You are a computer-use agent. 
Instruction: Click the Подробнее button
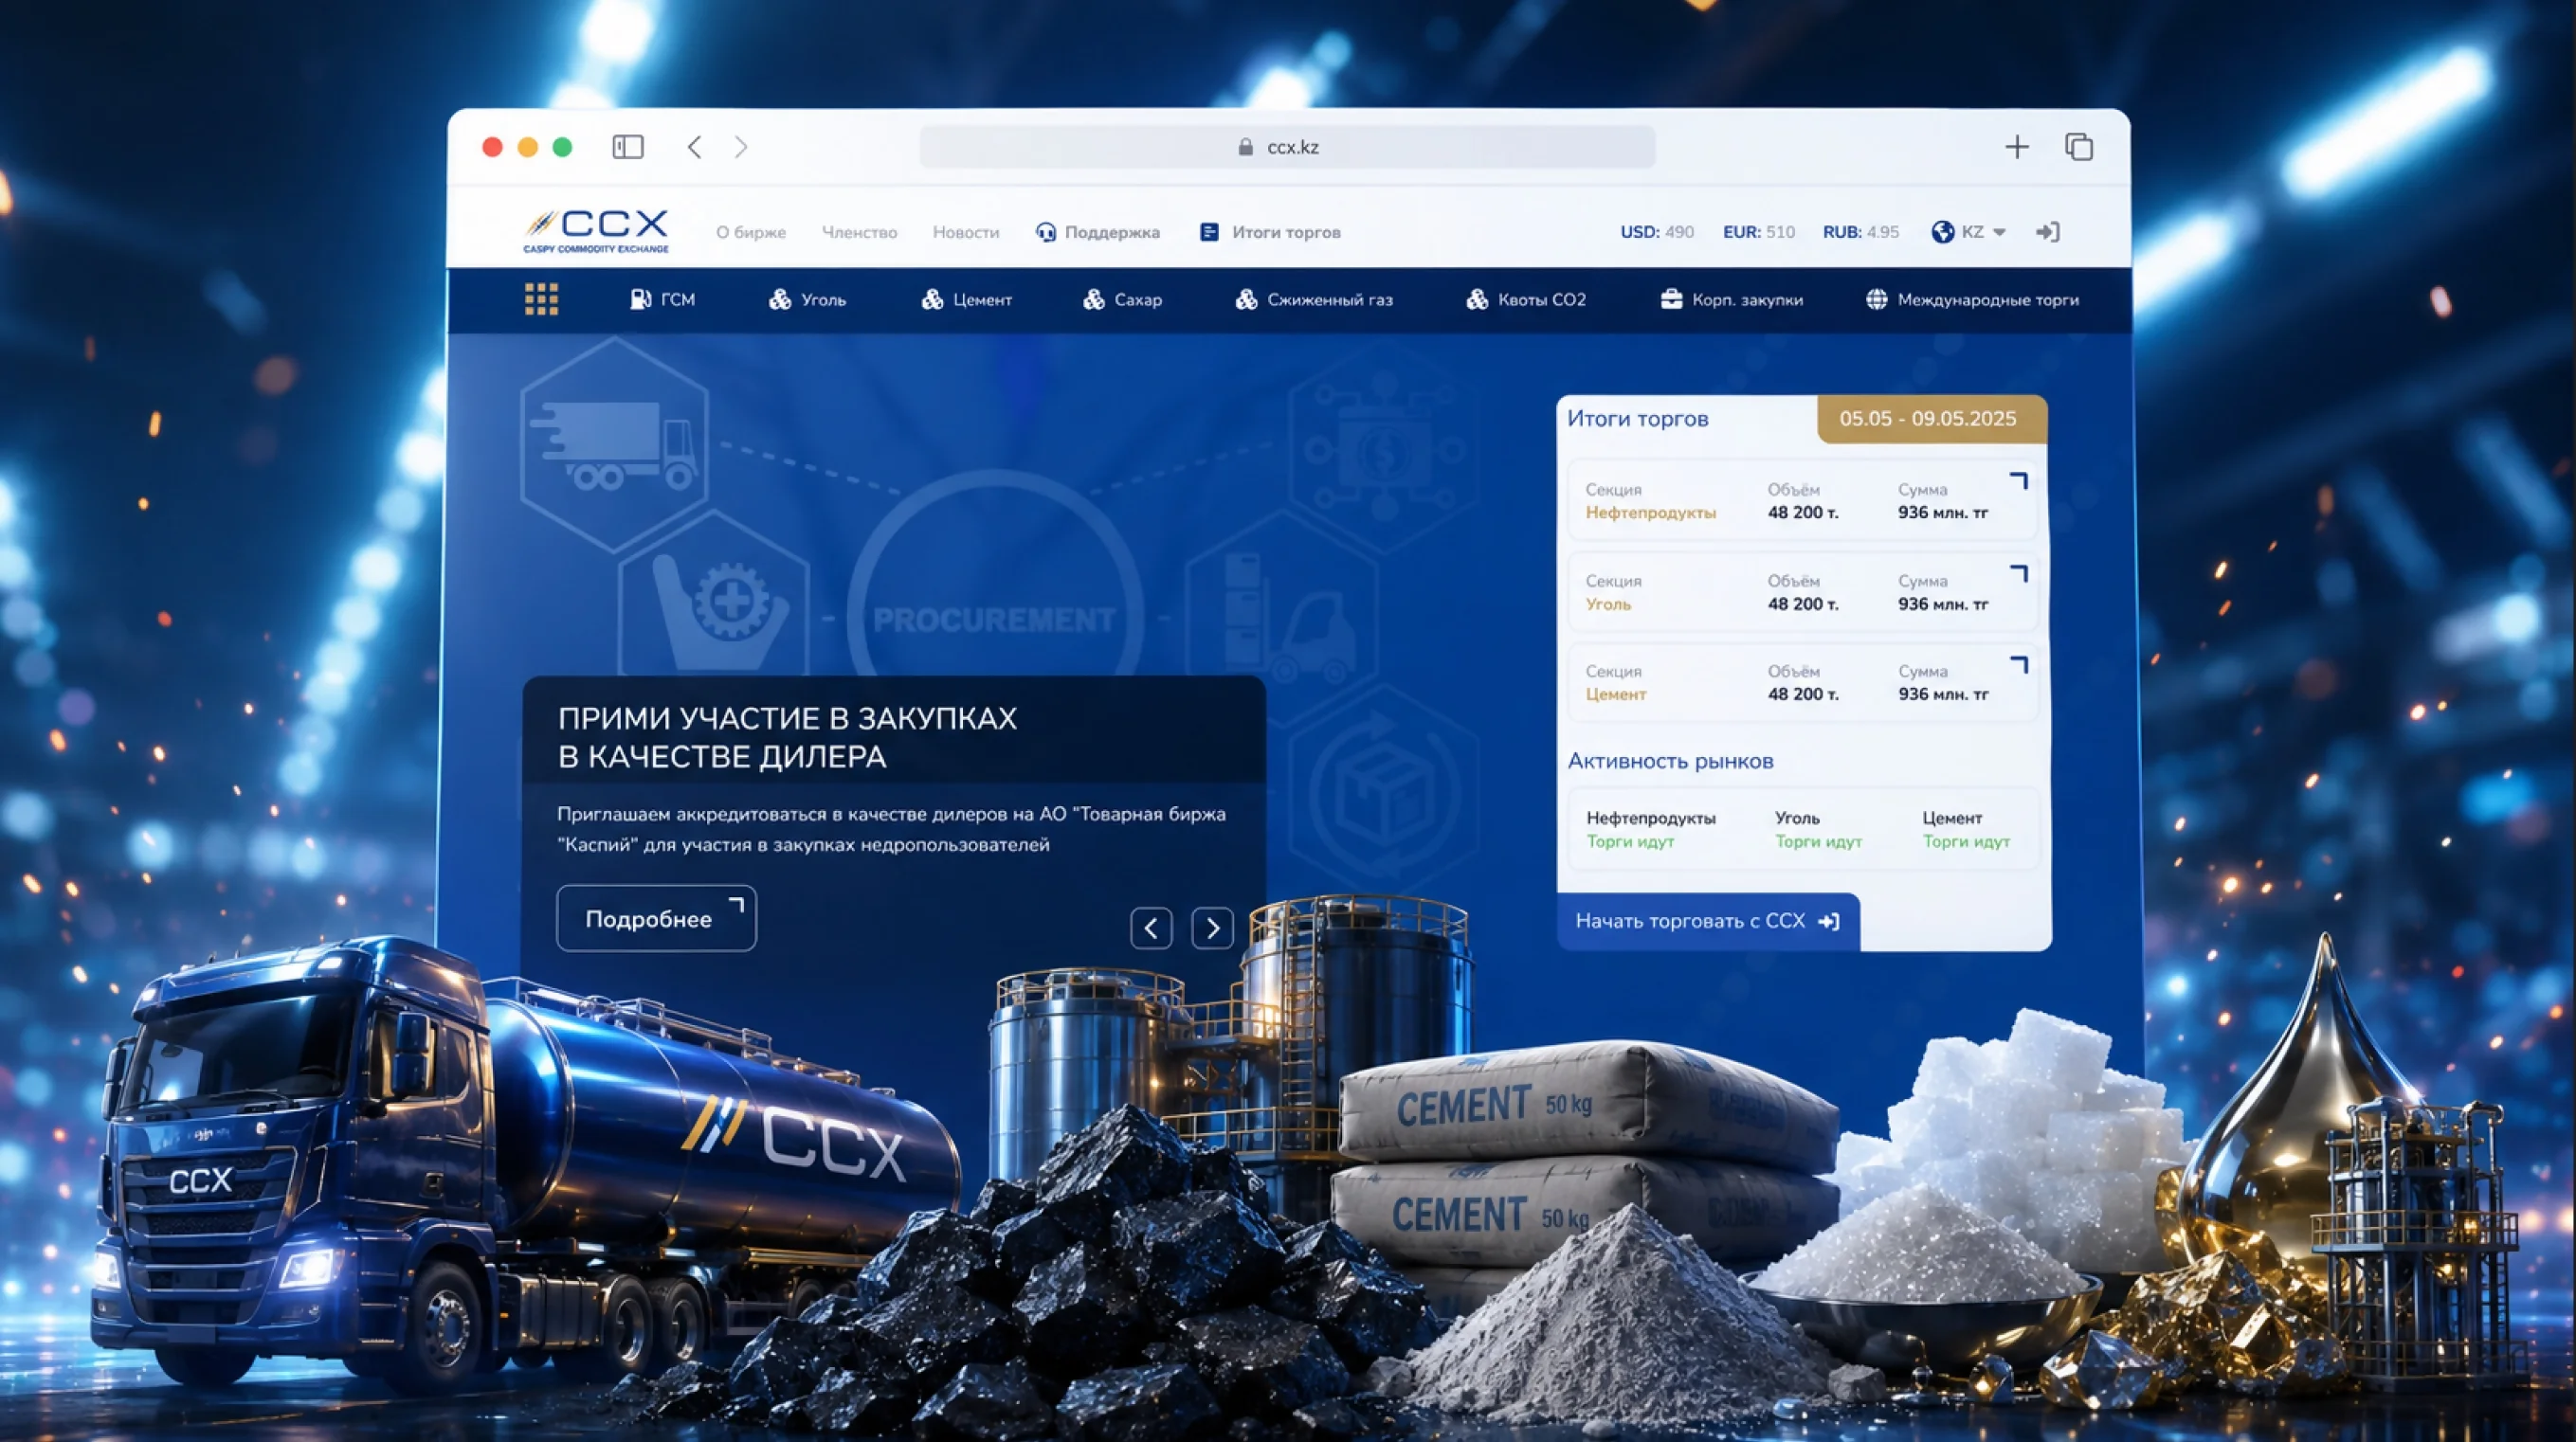pos(656,918)
